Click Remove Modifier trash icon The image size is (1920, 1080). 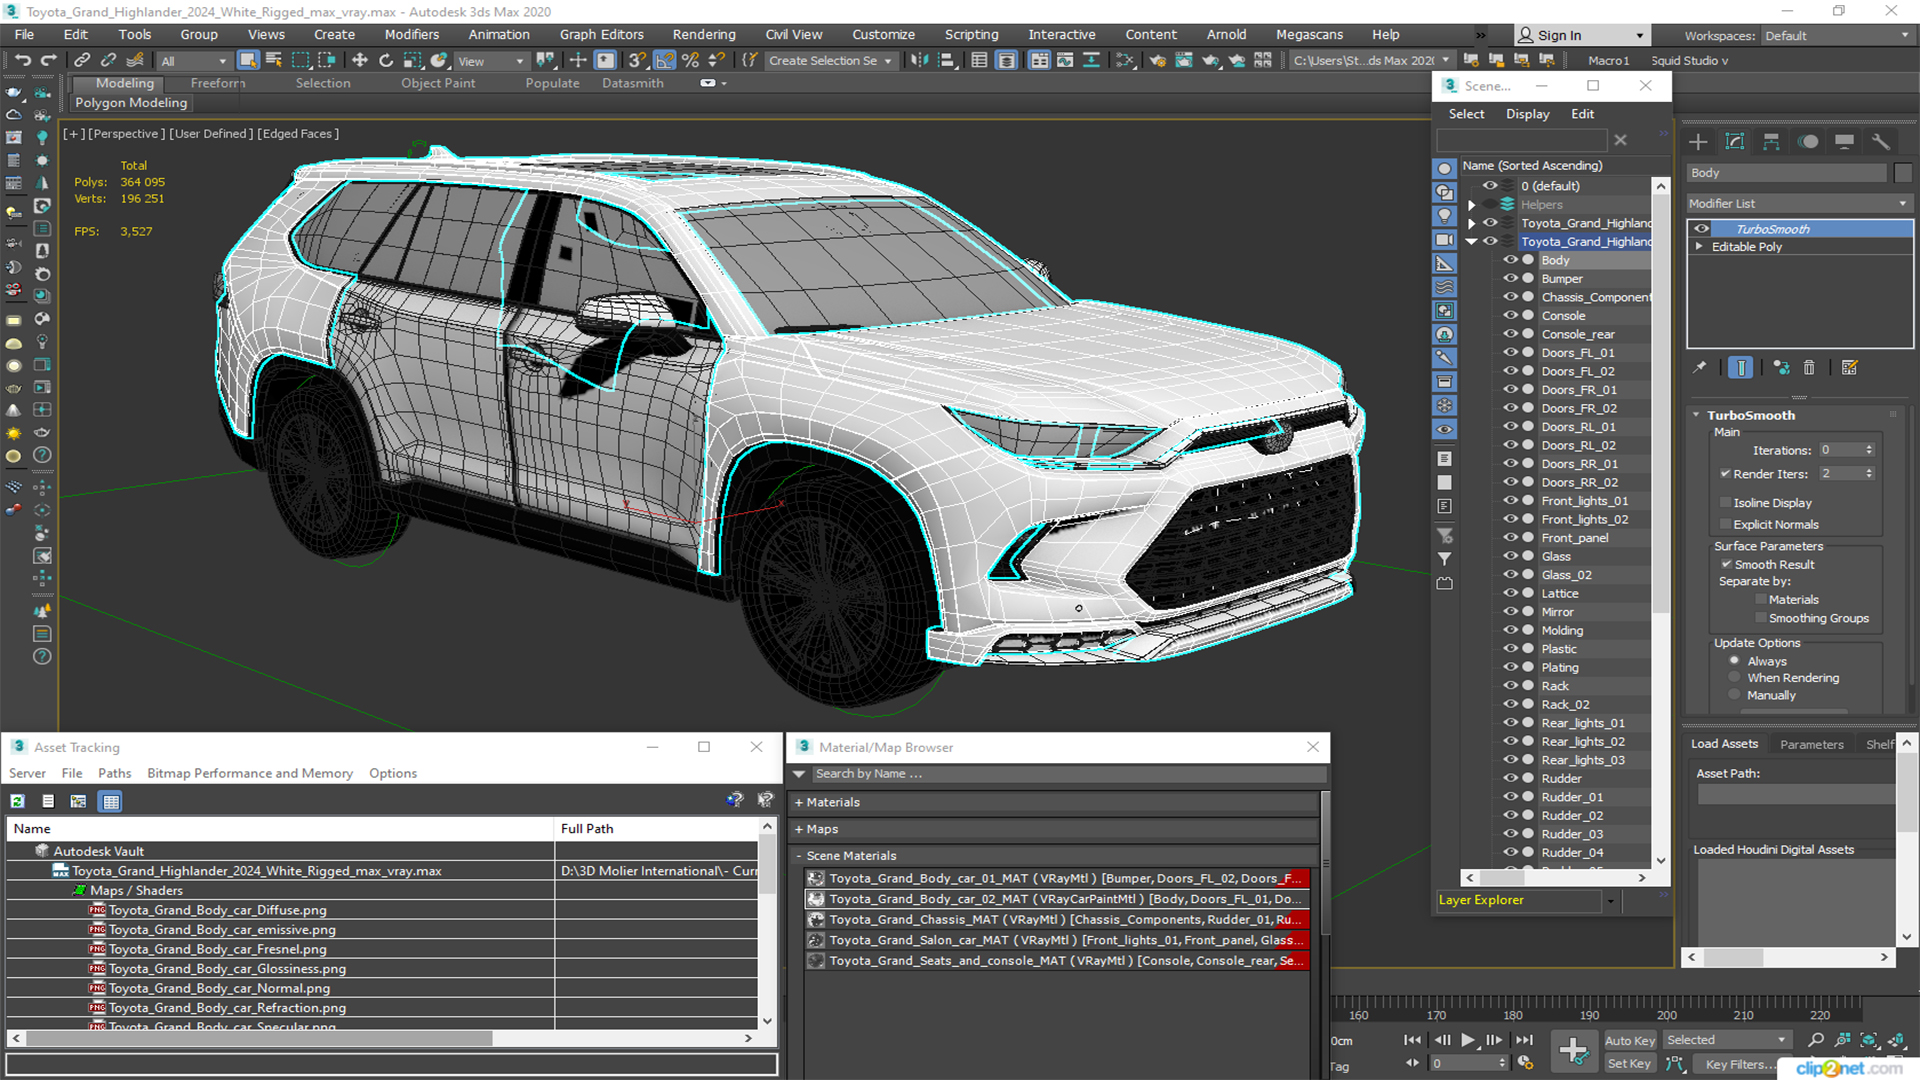1809,368
